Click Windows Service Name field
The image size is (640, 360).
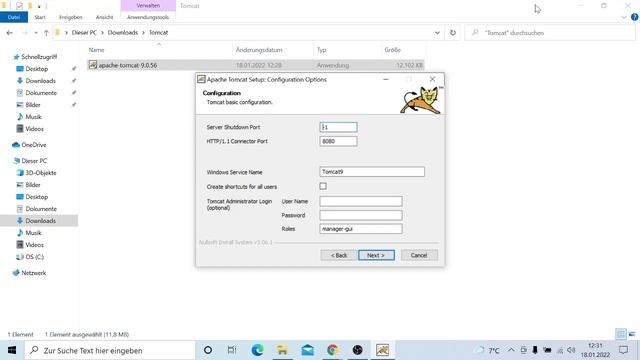tap(372, 172)
